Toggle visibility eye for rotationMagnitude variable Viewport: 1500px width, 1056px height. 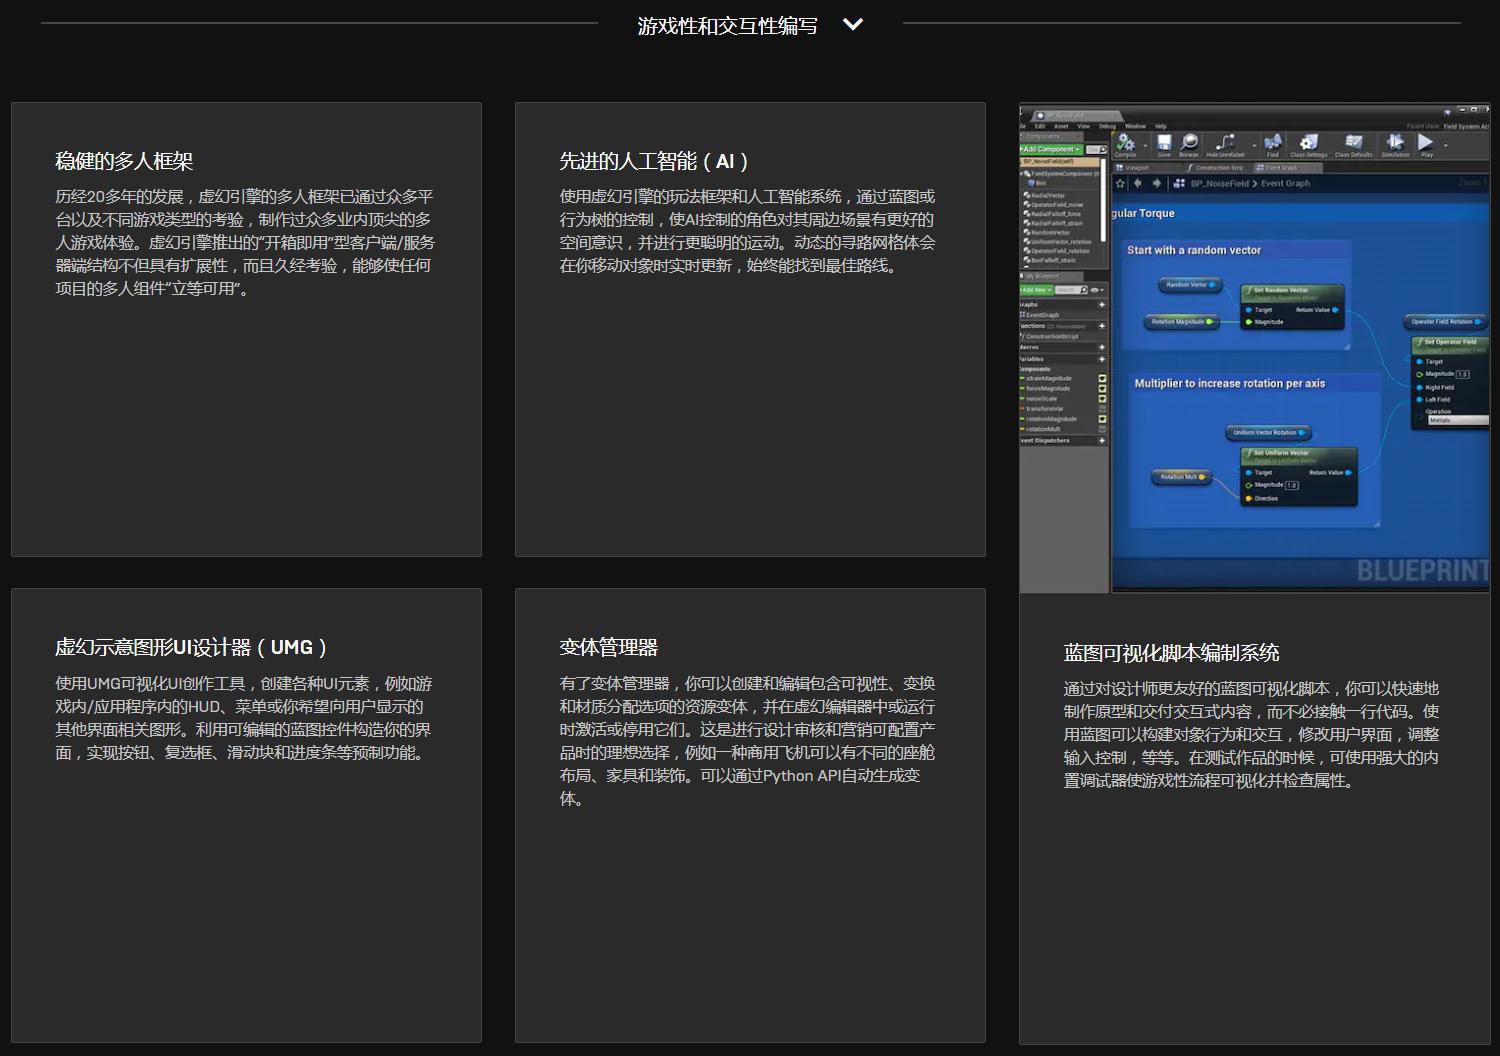point(1102,419)
